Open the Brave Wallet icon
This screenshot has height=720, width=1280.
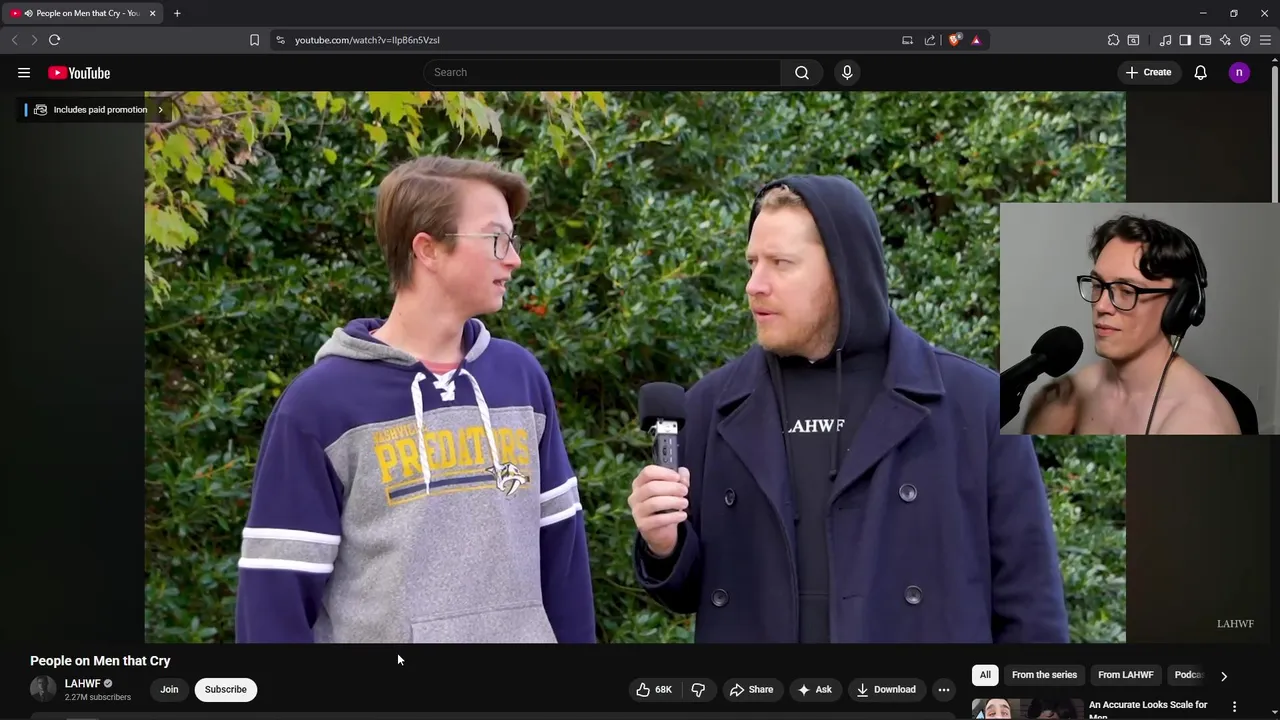click(x=1205, y=40)
